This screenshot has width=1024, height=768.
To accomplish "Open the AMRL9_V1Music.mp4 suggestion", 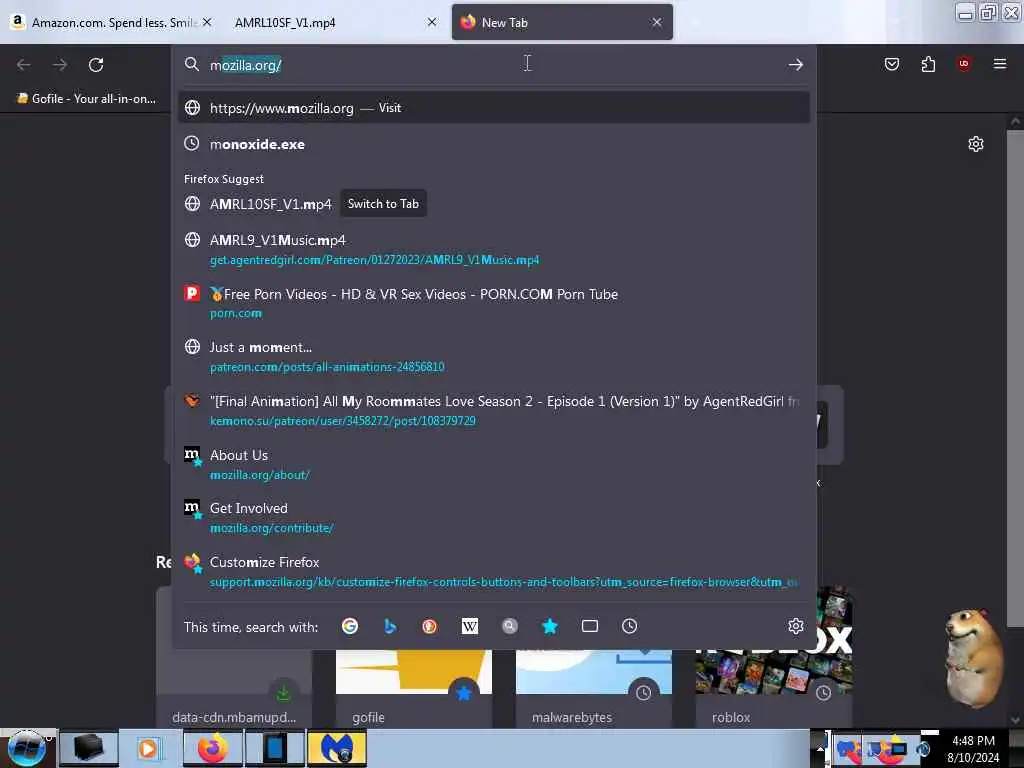I will coord(494,249).
